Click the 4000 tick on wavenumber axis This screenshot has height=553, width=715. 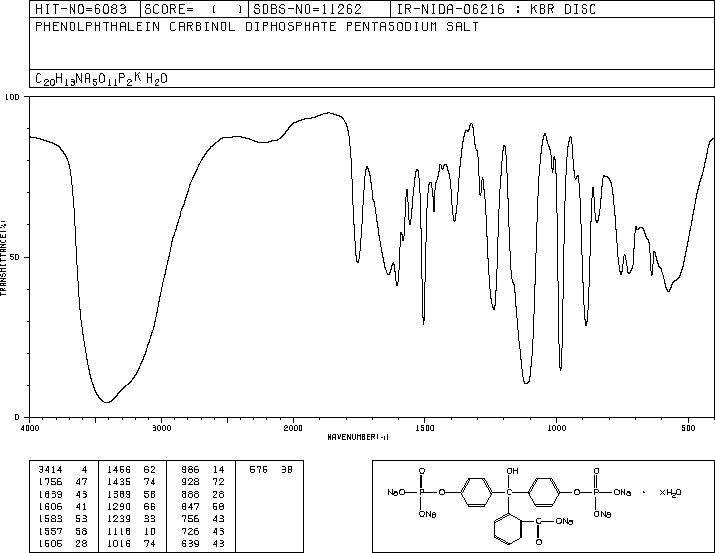[30, 428]
